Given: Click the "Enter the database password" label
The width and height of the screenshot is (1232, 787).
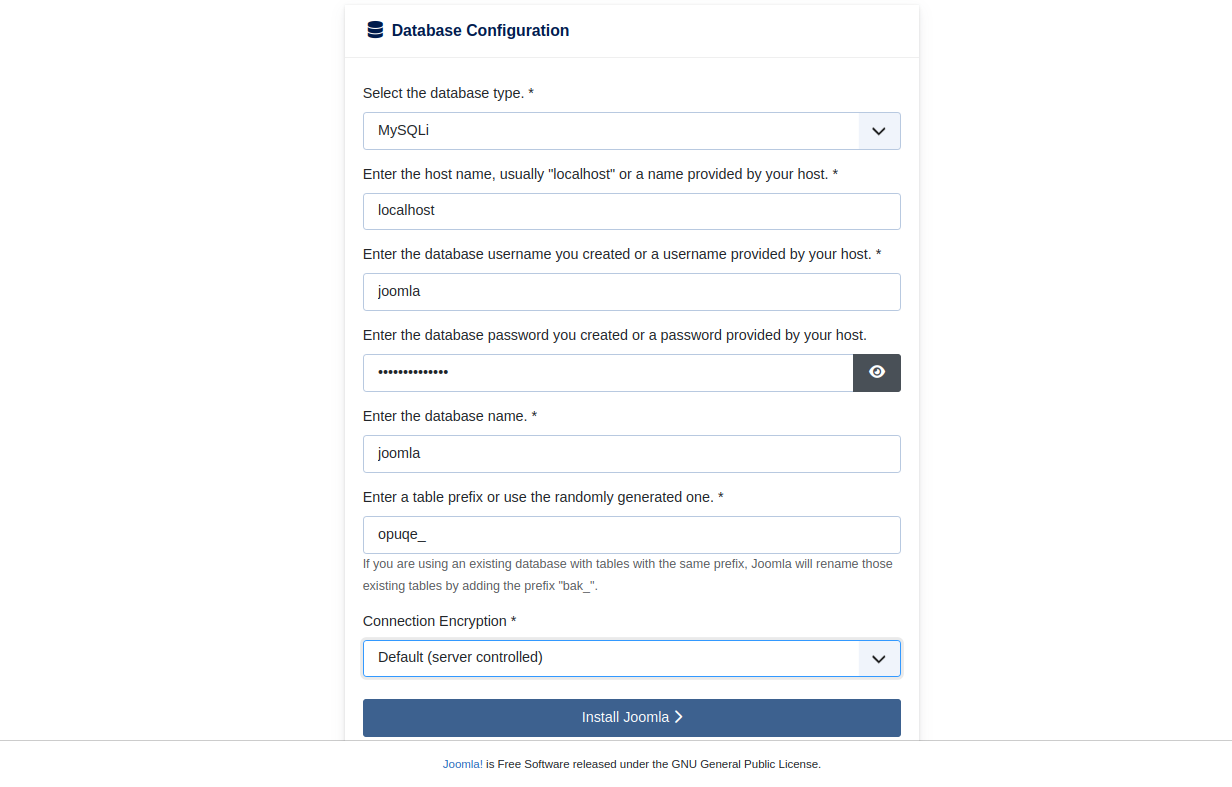Looking at the screenshot, I should (x=614, y=335).
